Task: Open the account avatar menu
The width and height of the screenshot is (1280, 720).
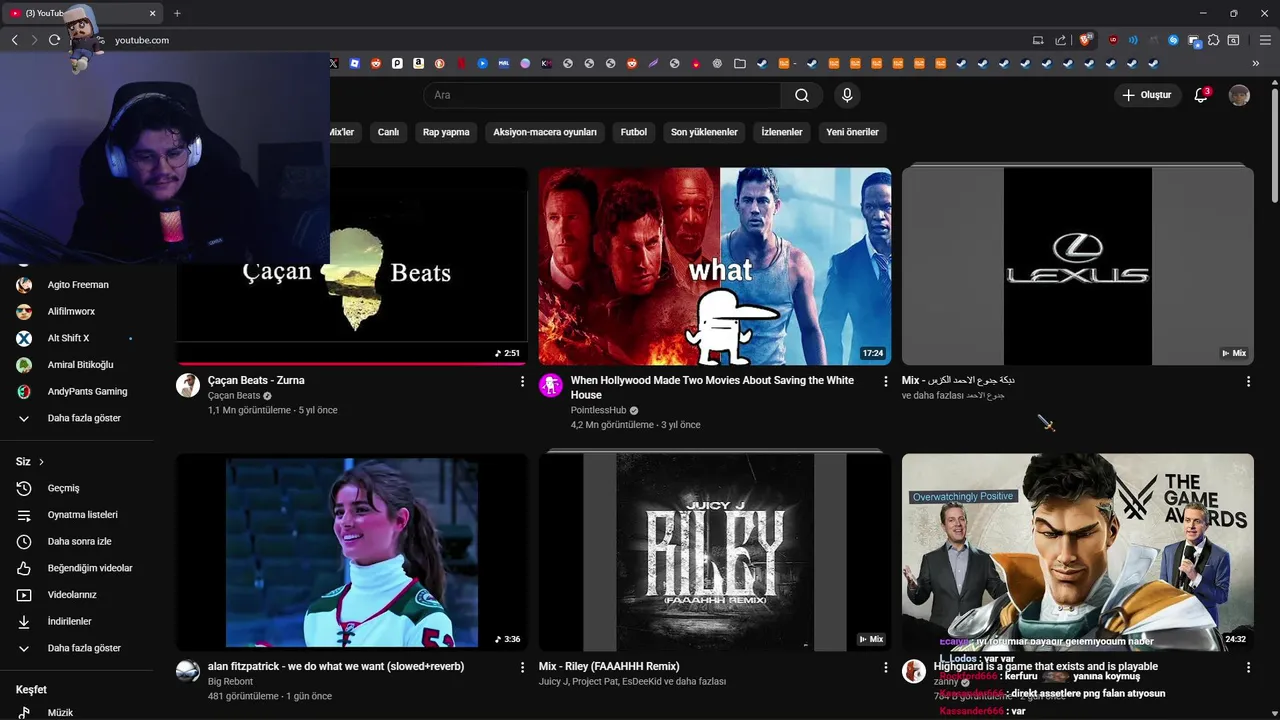Action: (1239, 95)
